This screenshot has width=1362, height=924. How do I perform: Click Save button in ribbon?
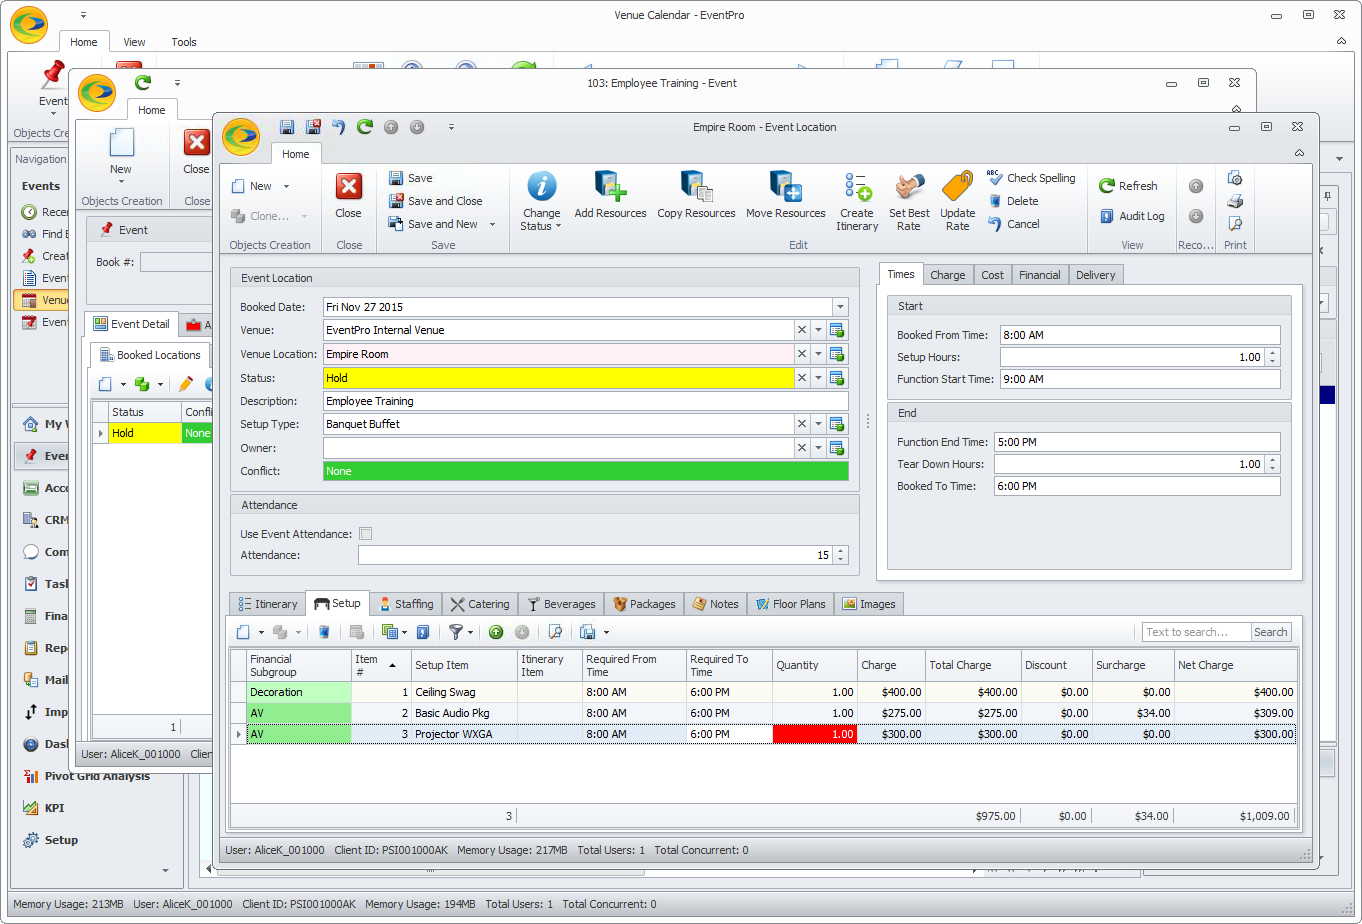tap(410, 178)
